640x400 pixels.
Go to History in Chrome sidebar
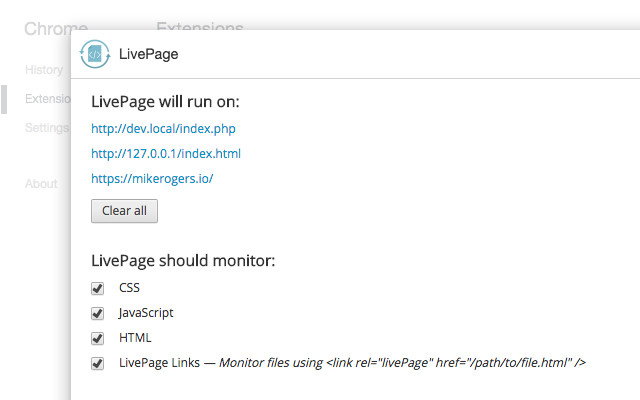pyautogui.click(x=44, y=70)
